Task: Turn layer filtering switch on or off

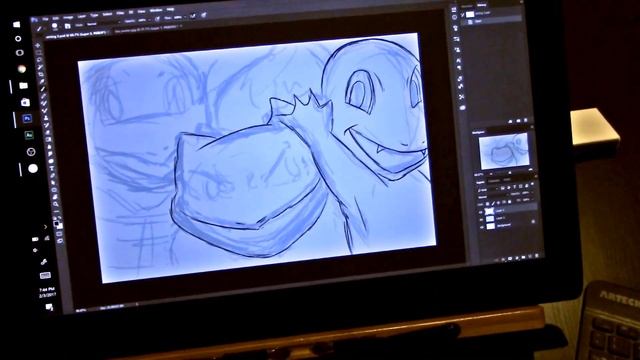Action: (532, 184)
